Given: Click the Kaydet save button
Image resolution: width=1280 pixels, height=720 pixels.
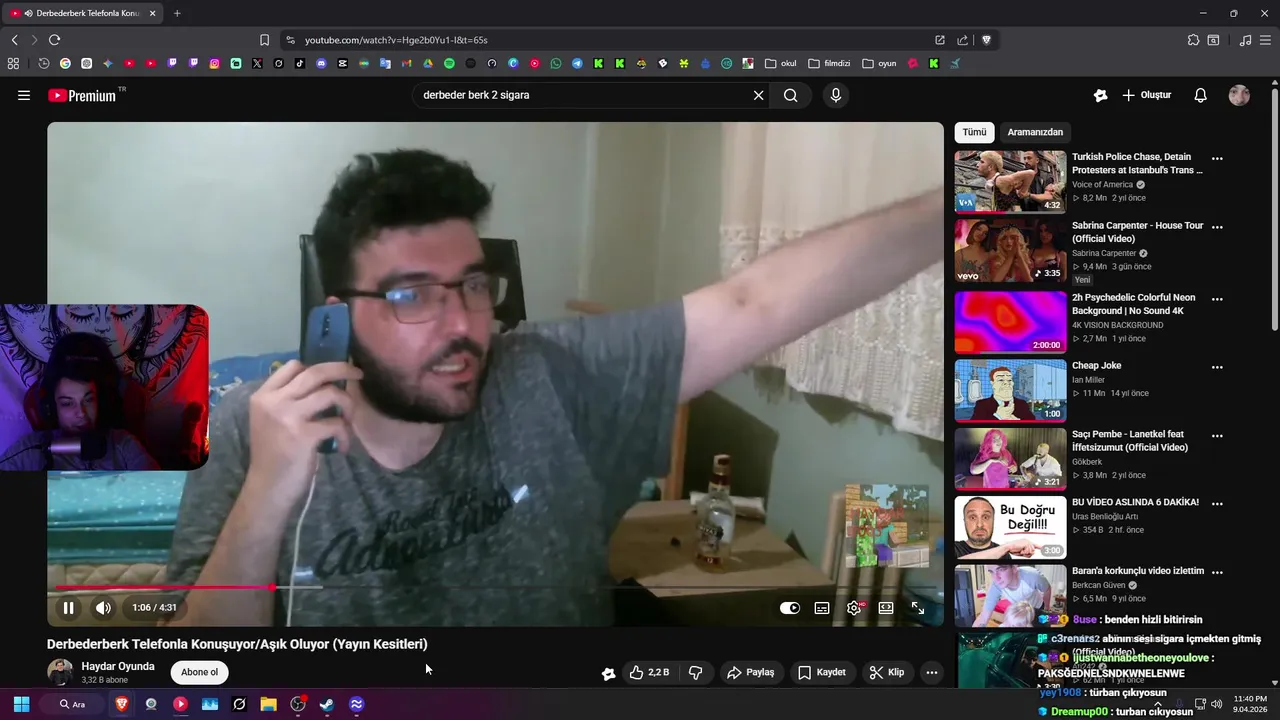Looking at the screenshot, I should point(822,672).
